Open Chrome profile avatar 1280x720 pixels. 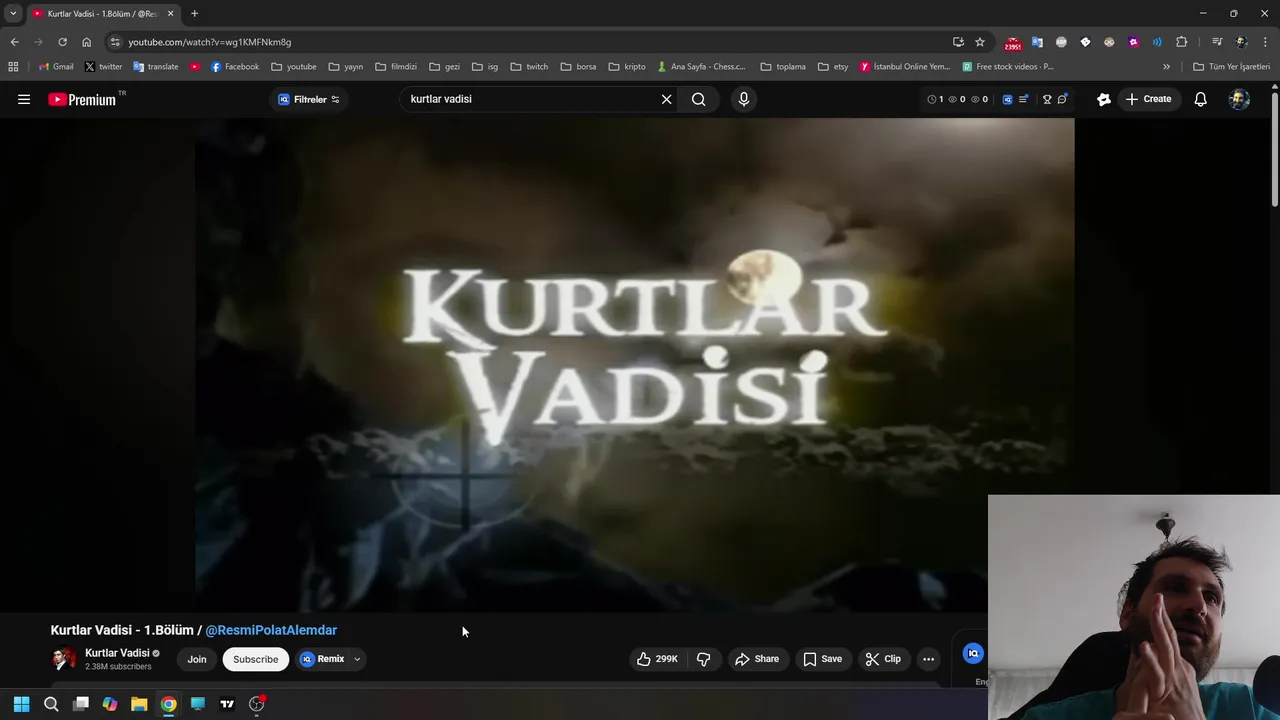pos(1241,42)
